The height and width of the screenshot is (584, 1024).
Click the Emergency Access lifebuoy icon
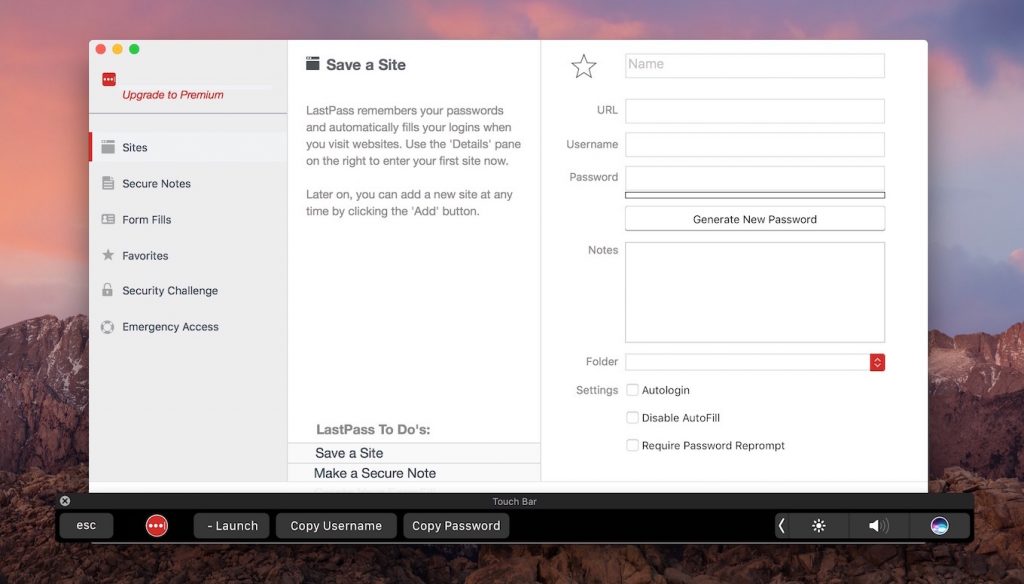point(108,327)
